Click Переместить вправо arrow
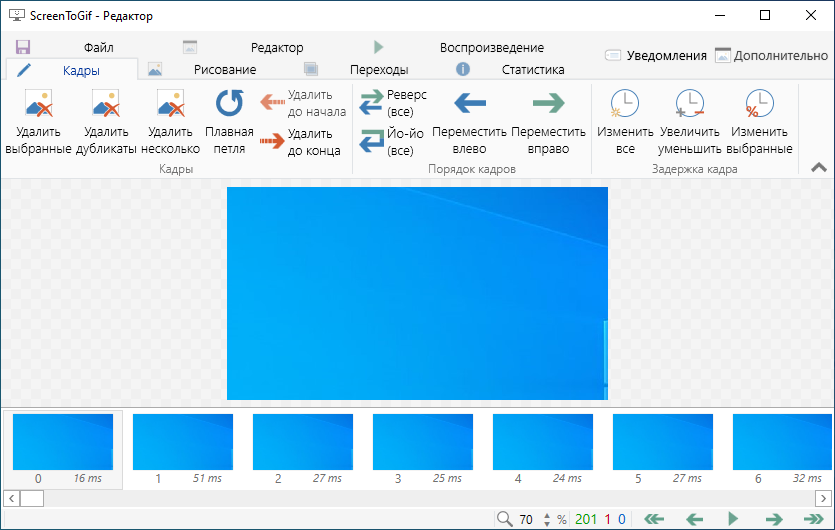Viewport: 835px width, 530px height. (x=549, y=103)
